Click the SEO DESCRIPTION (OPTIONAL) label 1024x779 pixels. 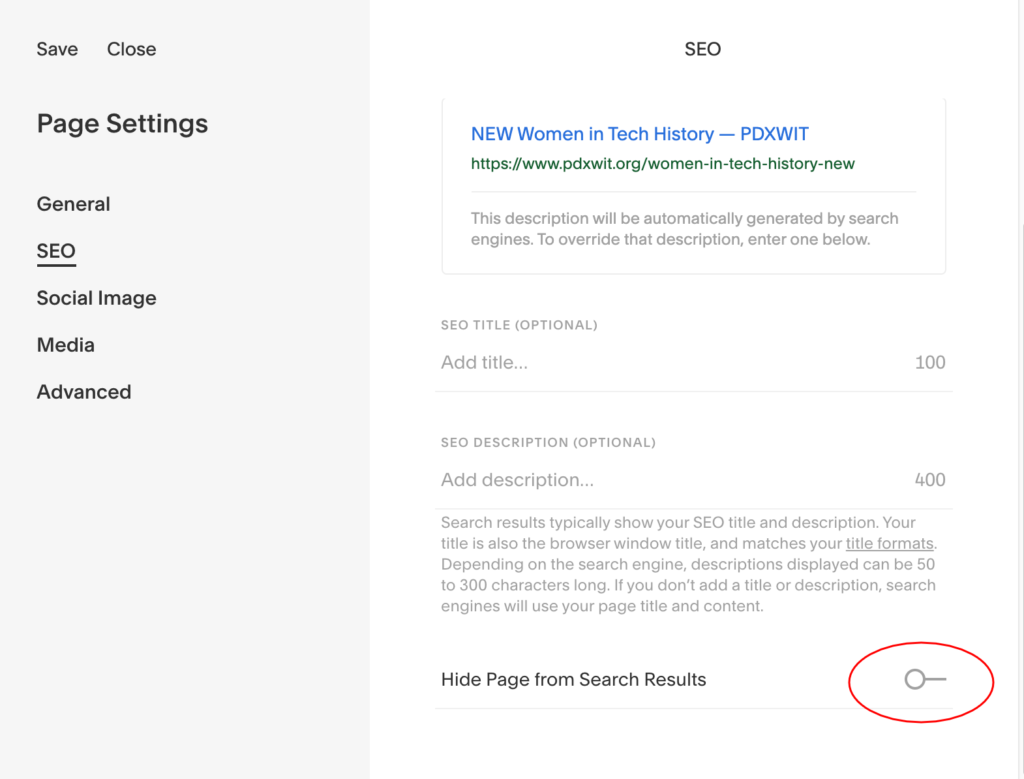click(548, 443)
